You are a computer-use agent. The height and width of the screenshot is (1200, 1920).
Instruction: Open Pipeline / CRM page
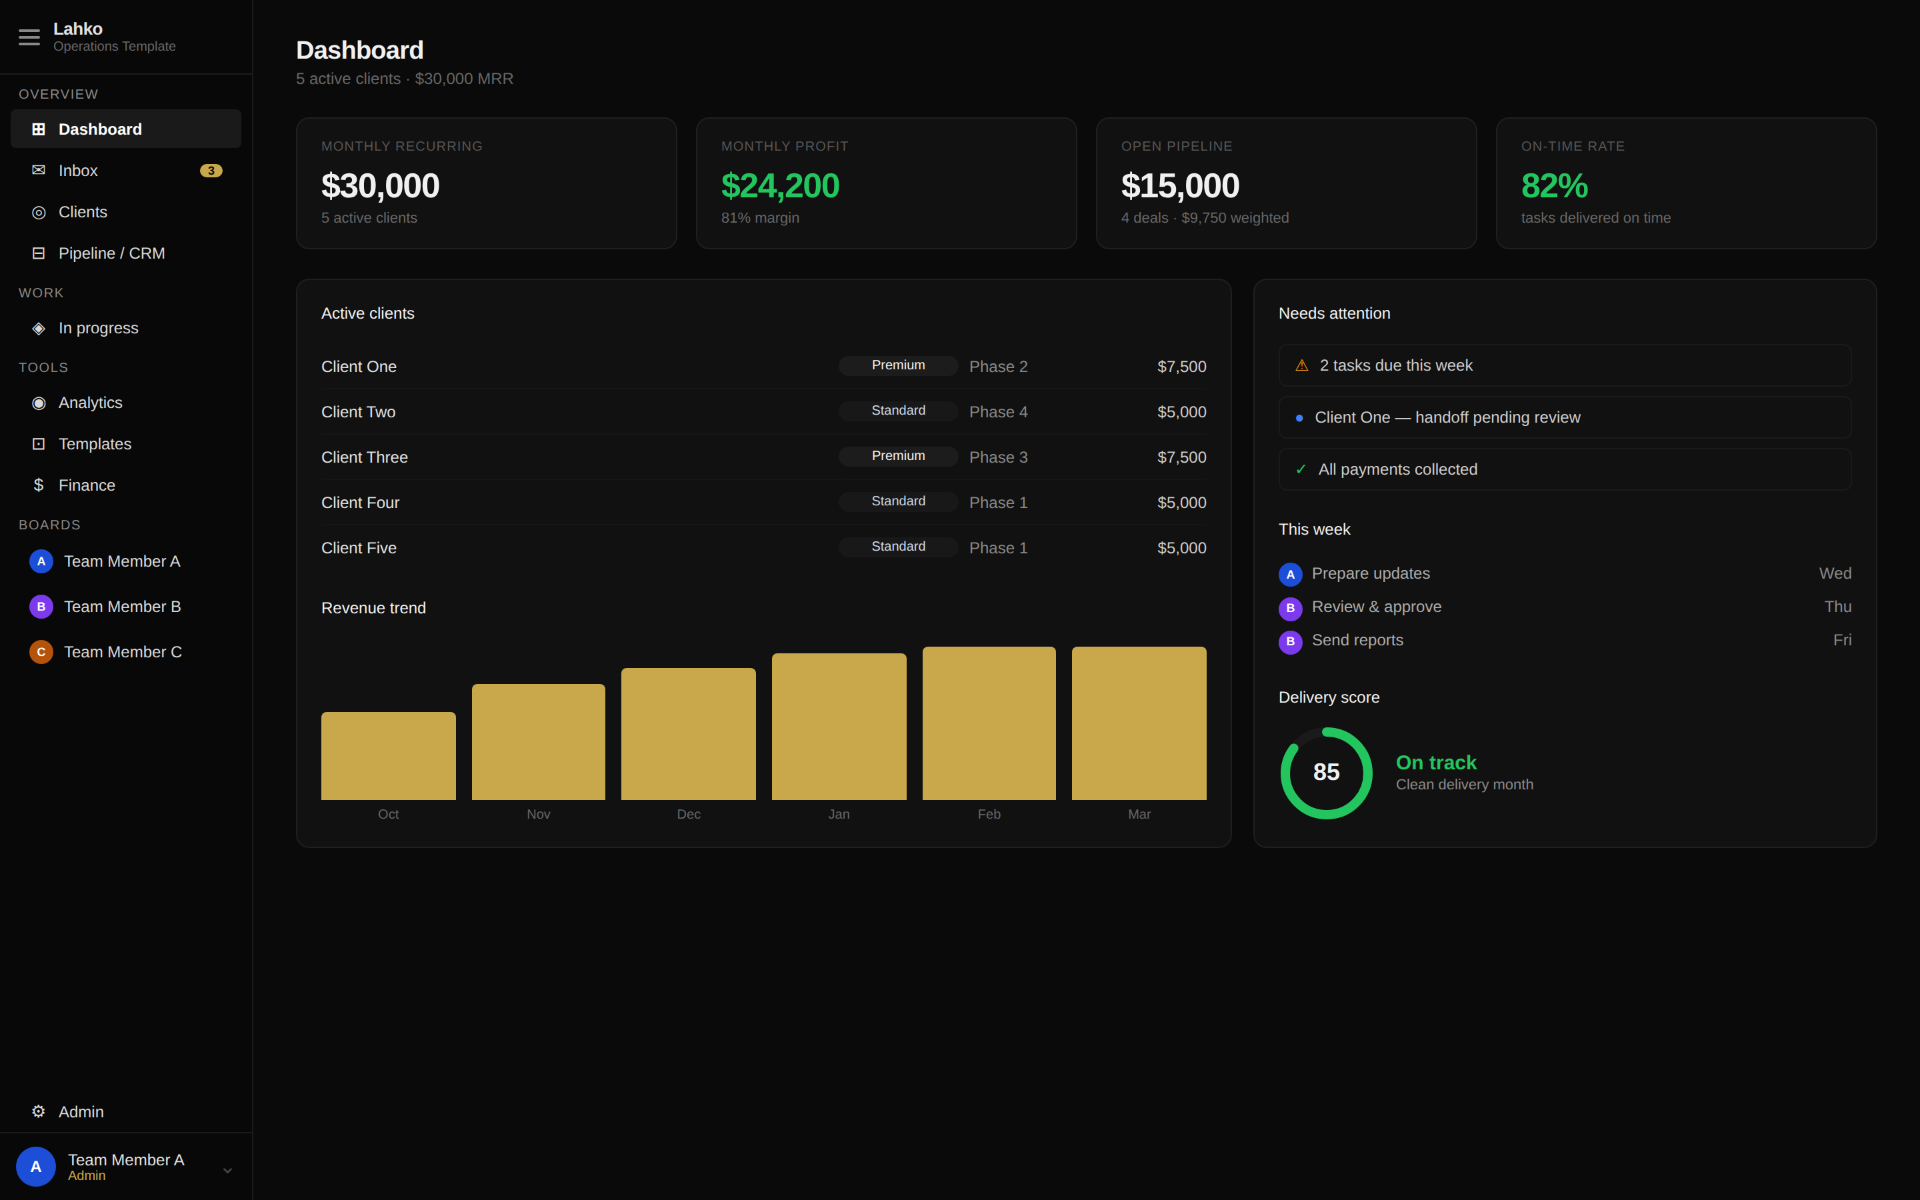click(x=126, y=253)
